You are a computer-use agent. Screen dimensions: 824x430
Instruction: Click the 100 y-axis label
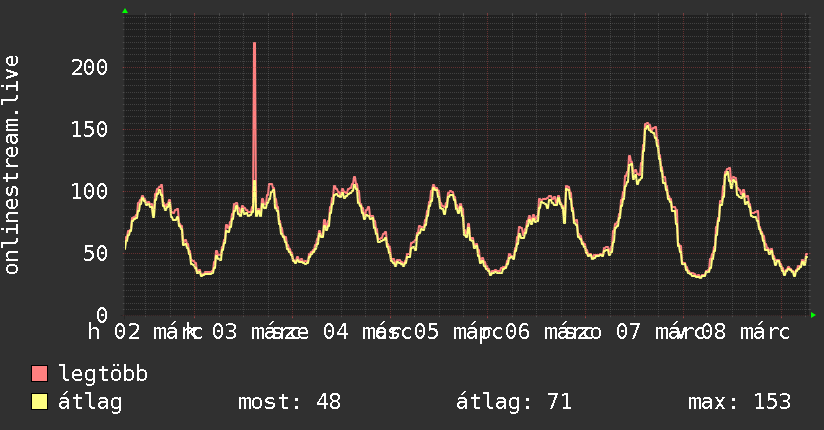[89, 191]
